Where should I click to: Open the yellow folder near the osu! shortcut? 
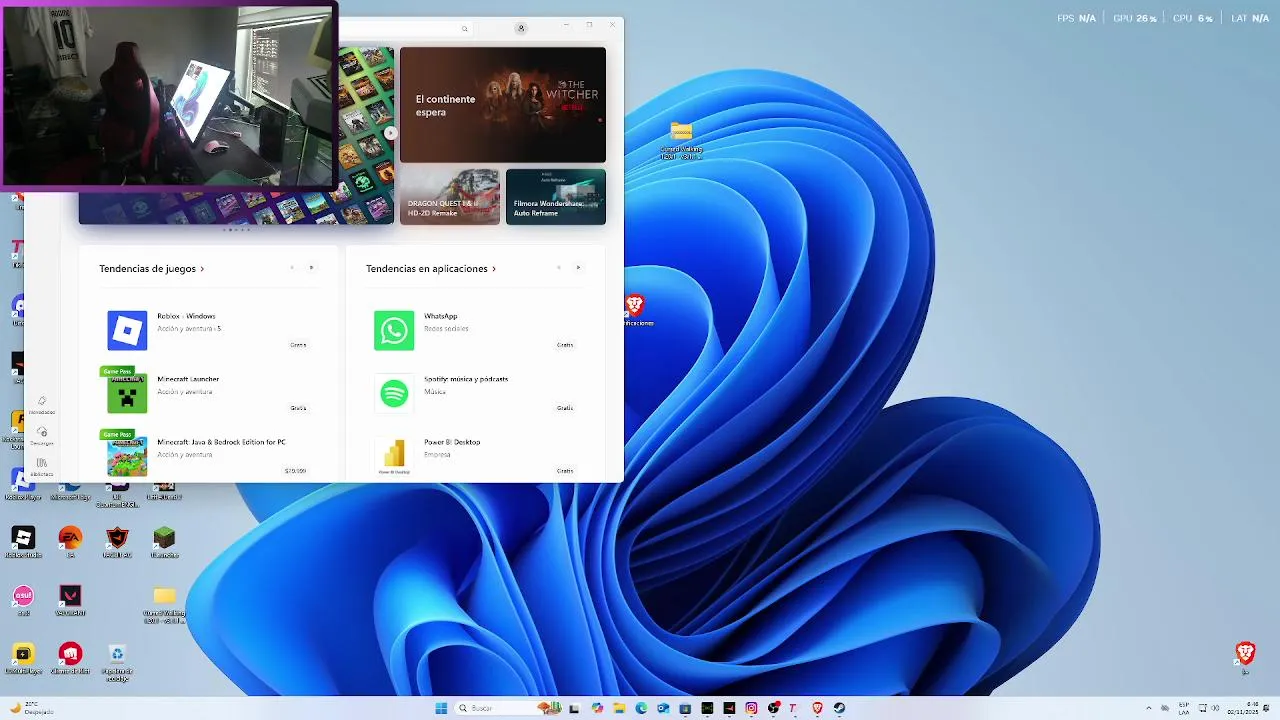coord(164,604)
